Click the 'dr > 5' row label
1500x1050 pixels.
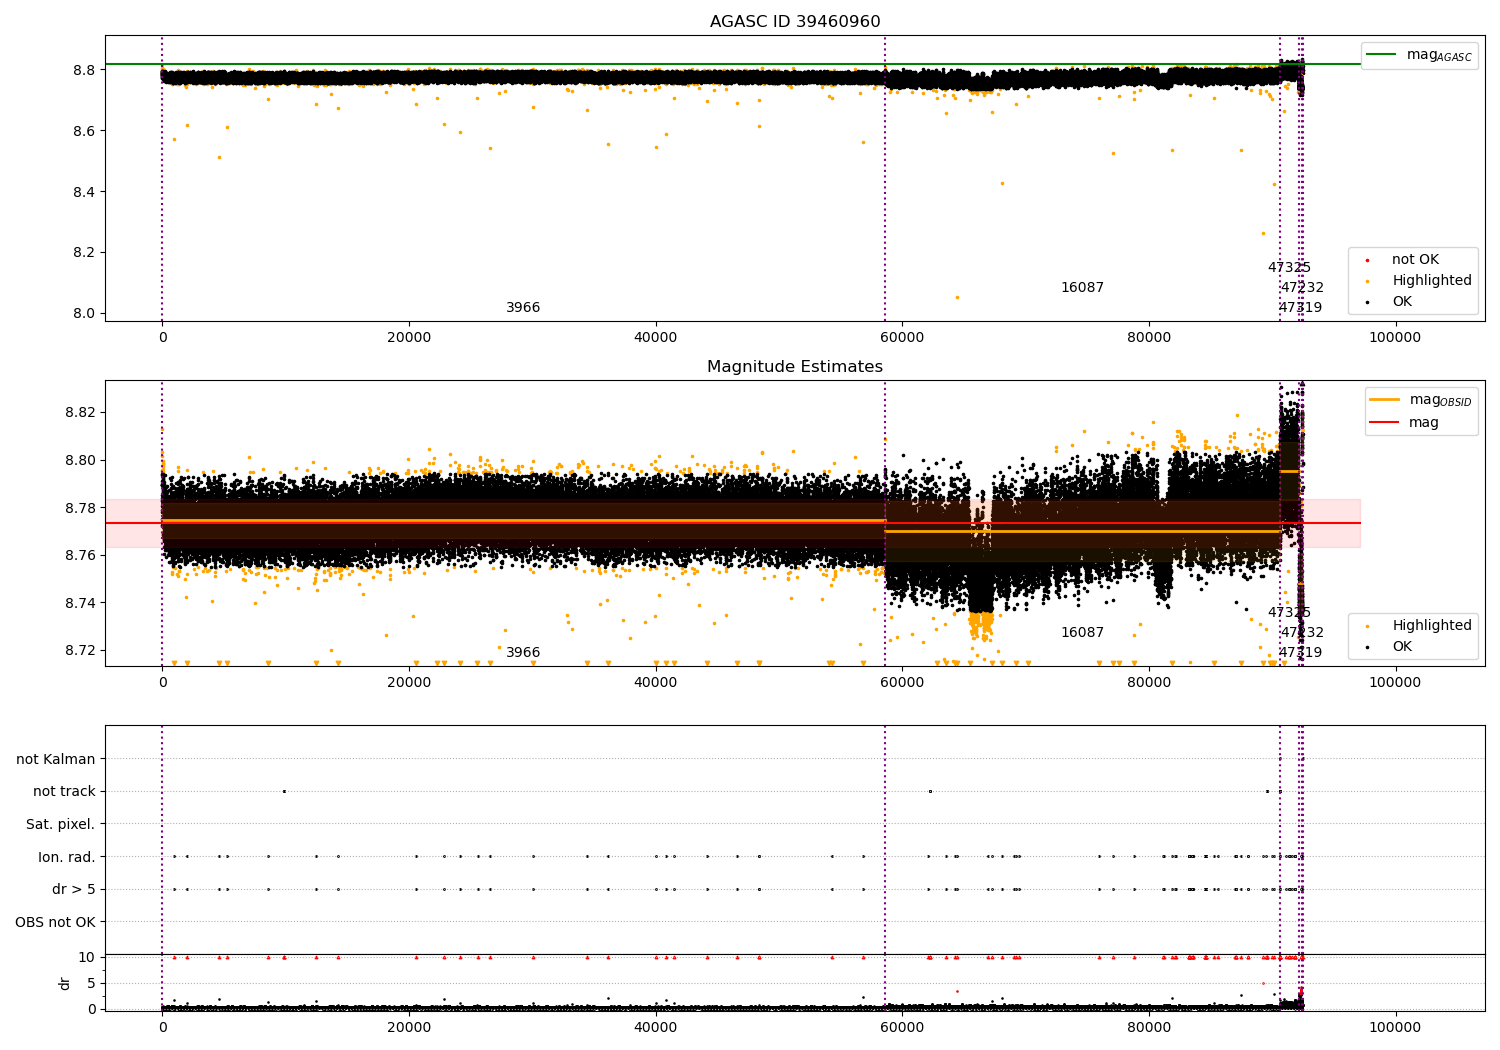[x=74, y=889]
